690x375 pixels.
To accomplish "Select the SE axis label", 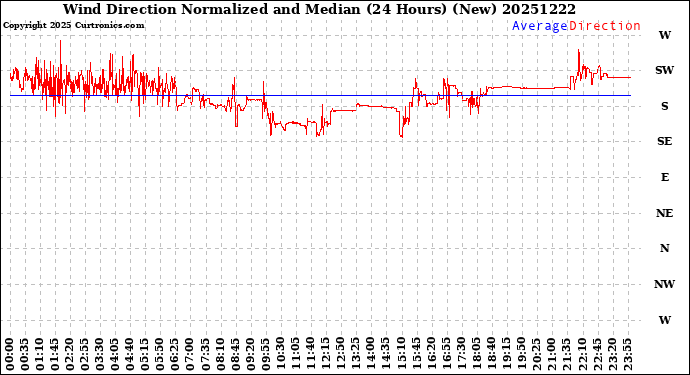I will pyautogui.click(x=664, y=141).
